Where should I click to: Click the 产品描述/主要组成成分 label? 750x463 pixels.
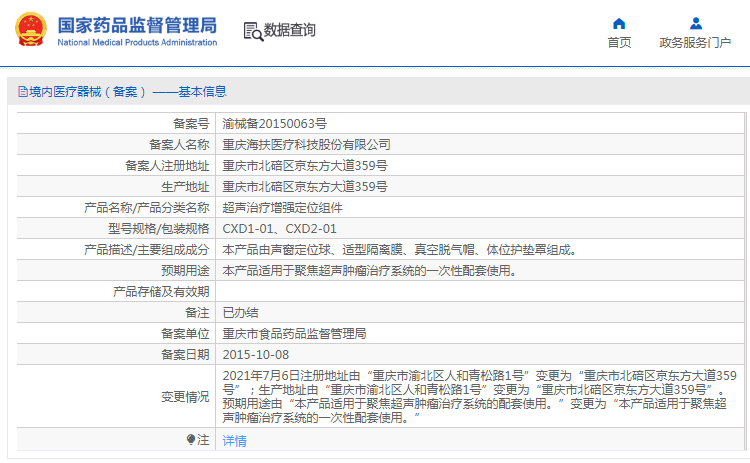[x=146, y=250]
